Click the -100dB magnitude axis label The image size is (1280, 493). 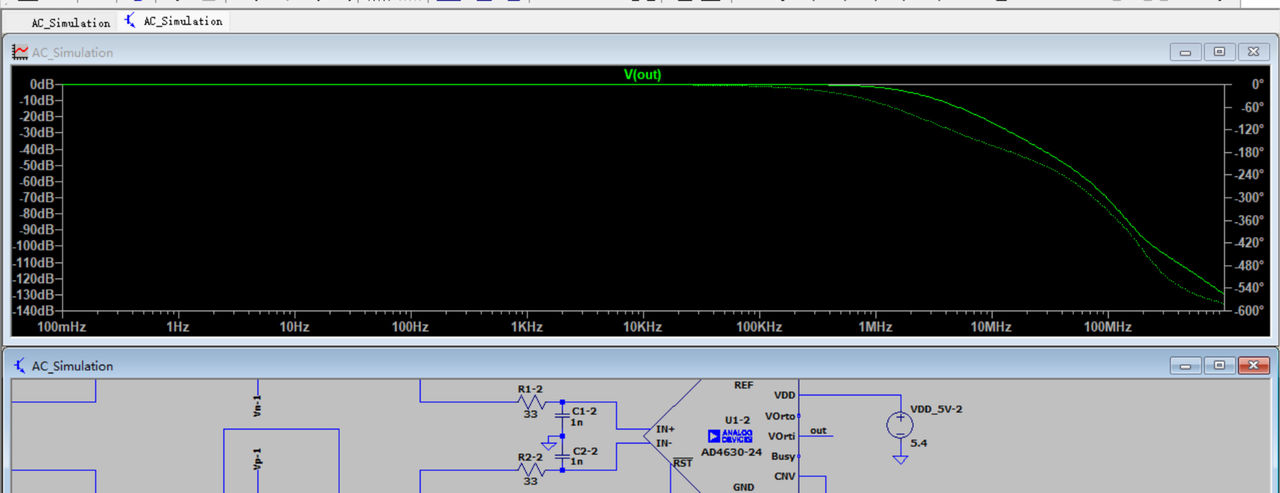click(x=32, y=246)
